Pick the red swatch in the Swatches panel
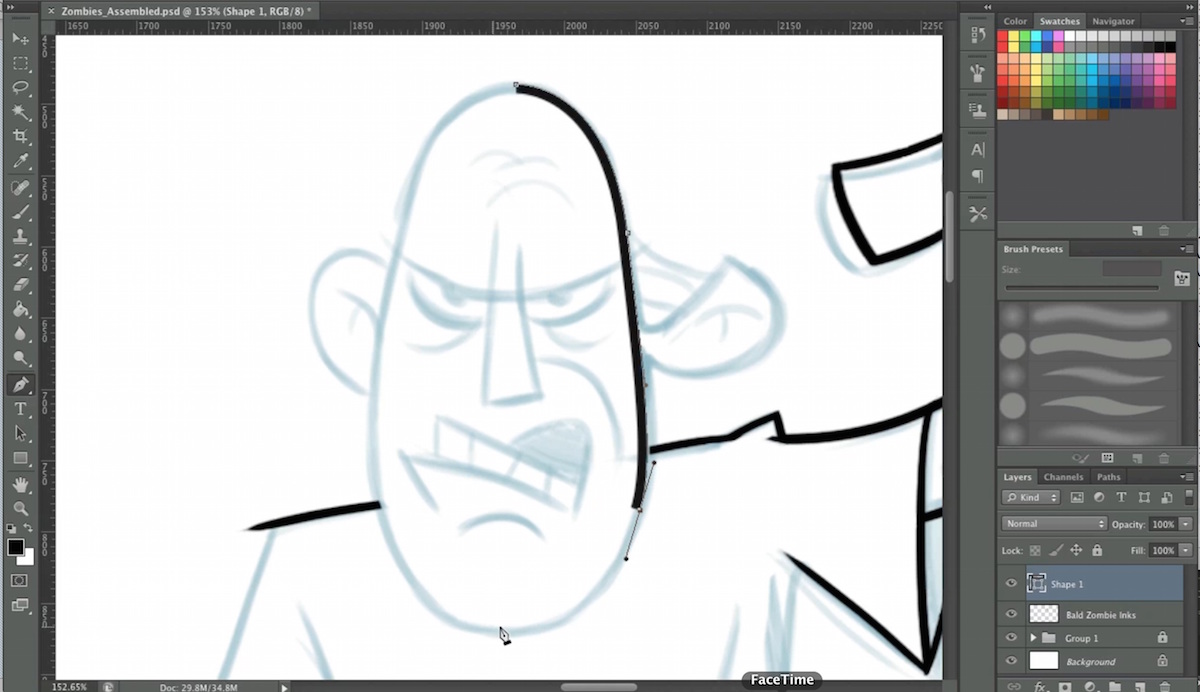The height and width of the screenshot is (692, 1200). (1003, 35)
